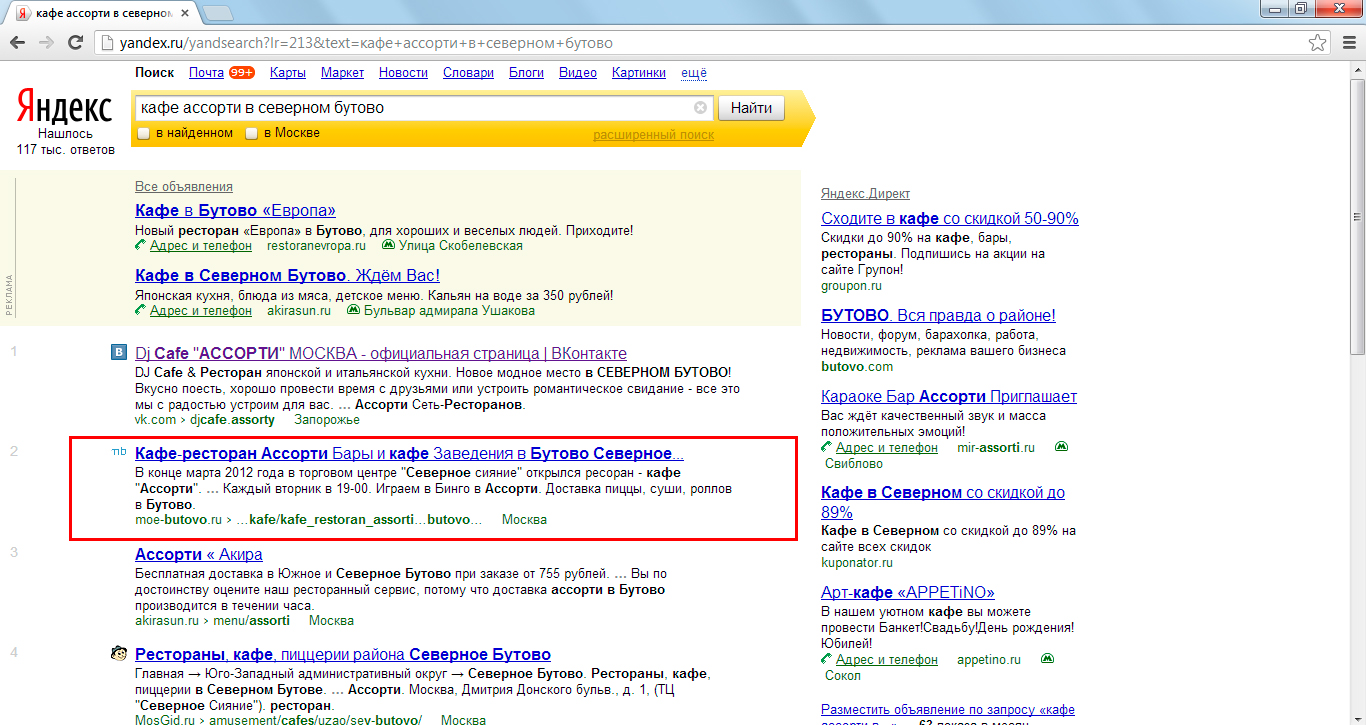Go back with the browser back arrow
This screenshot has width=1366, height=725.
click(17, 43)
